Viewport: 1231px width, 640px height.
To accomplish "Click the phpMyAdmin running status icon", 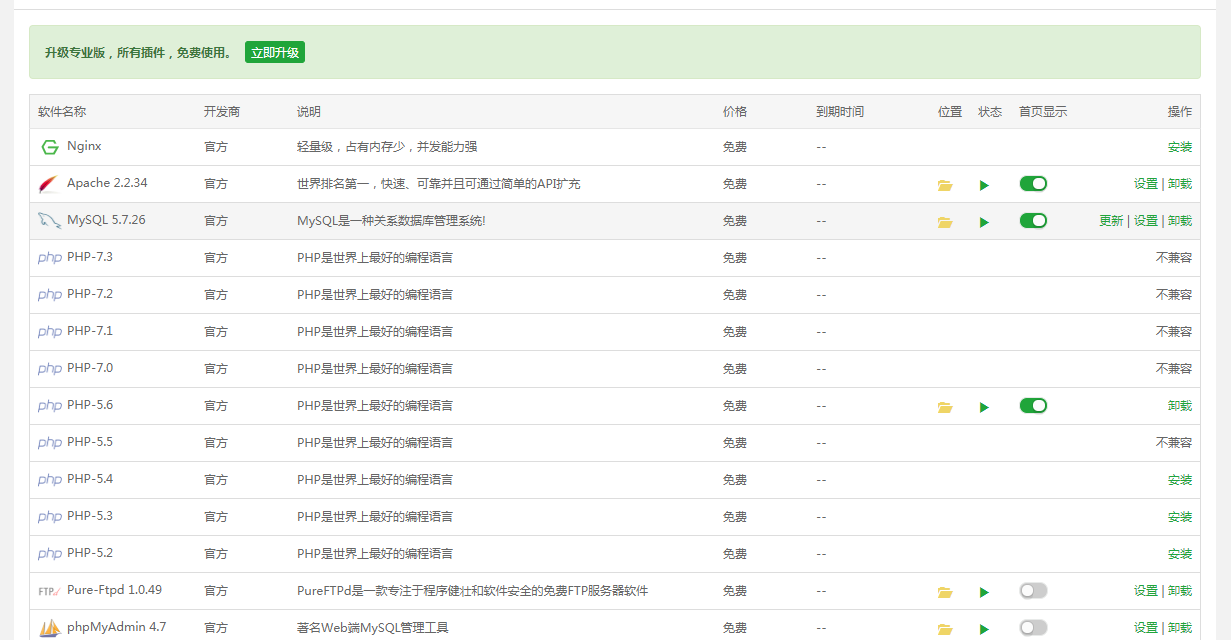I will pos(984,629).
